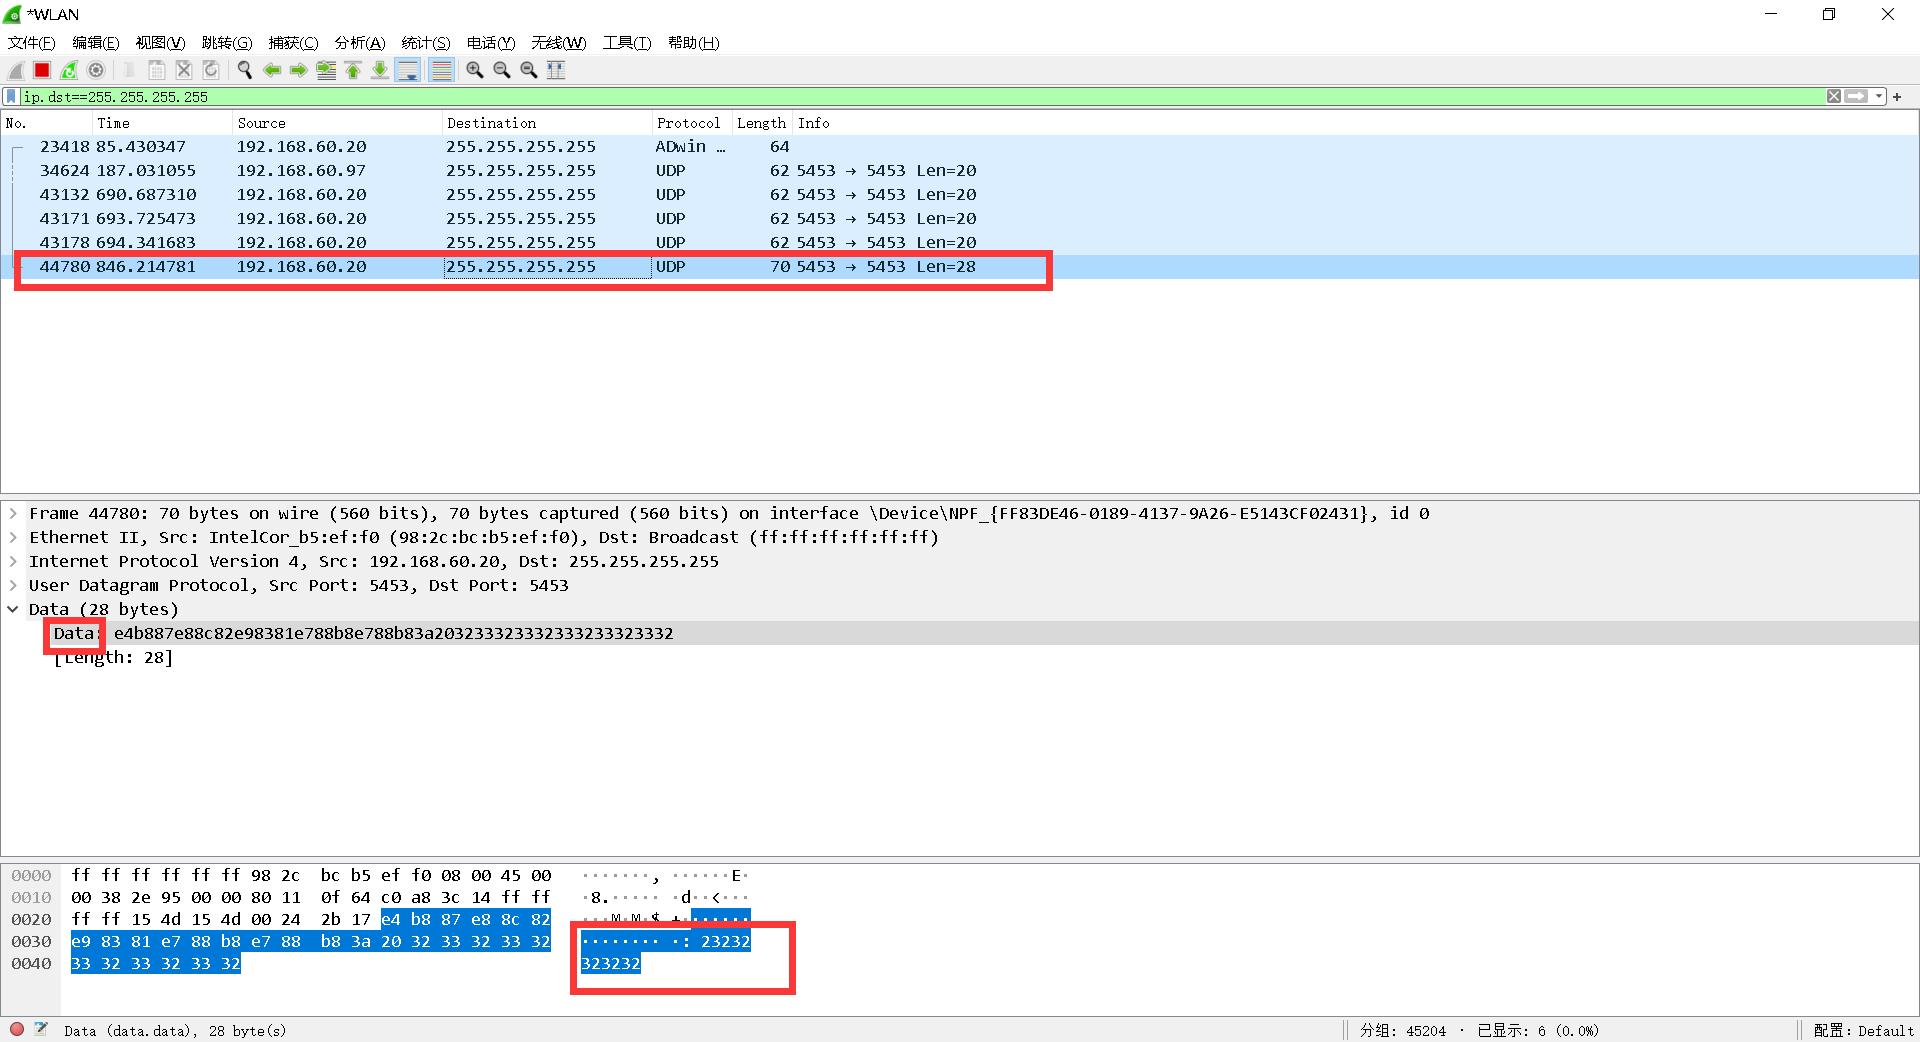Stop the running capture with the red square
Viewport: 1920px width, 1042px height.
(x=42, y=70)
